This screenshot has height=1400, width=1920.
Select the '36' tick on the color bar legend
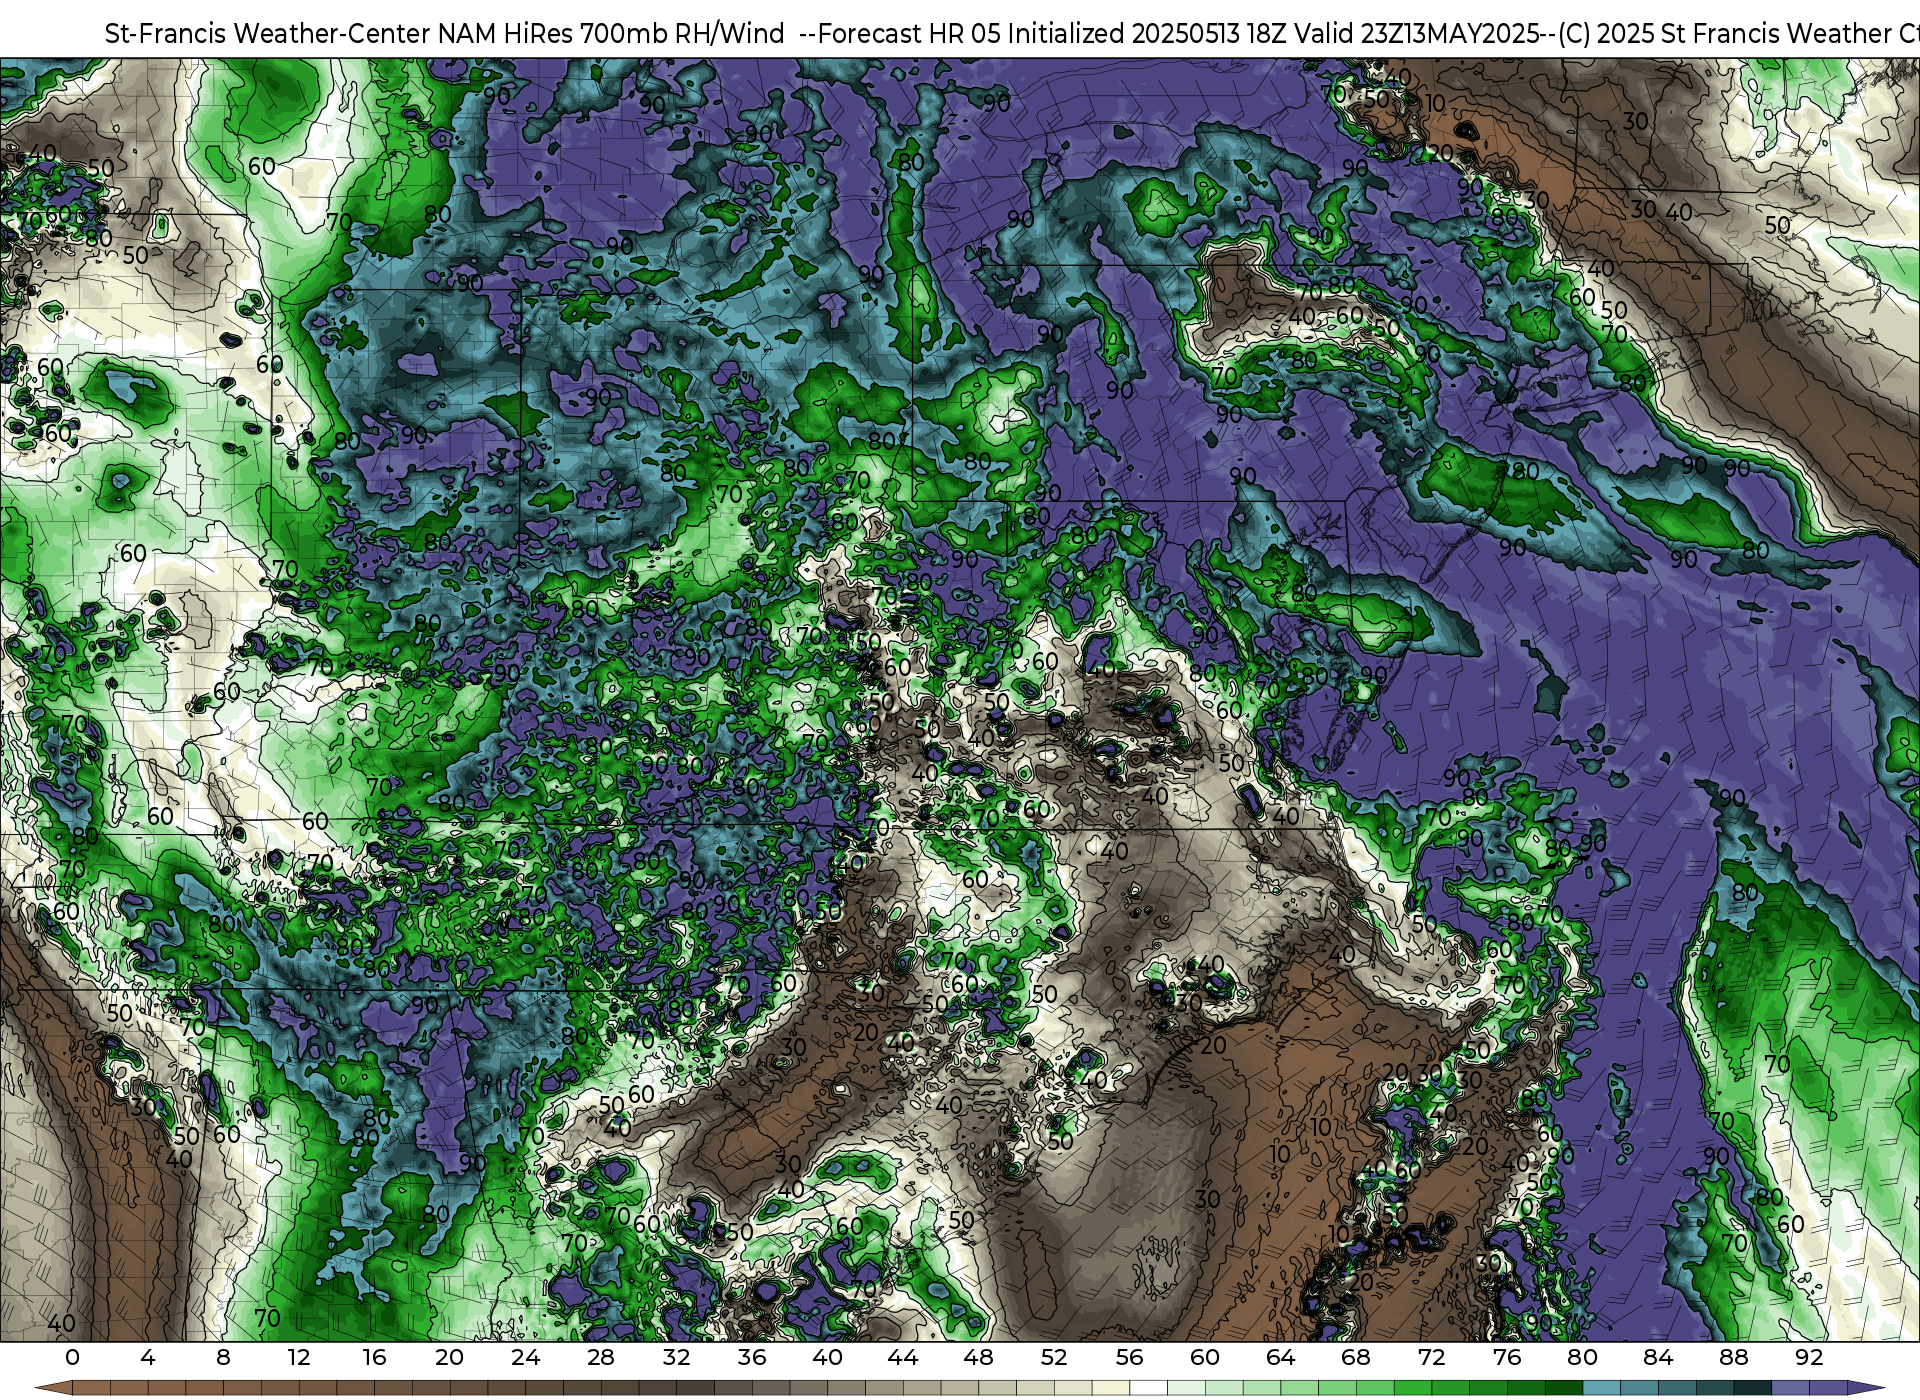click(752, 1357)
